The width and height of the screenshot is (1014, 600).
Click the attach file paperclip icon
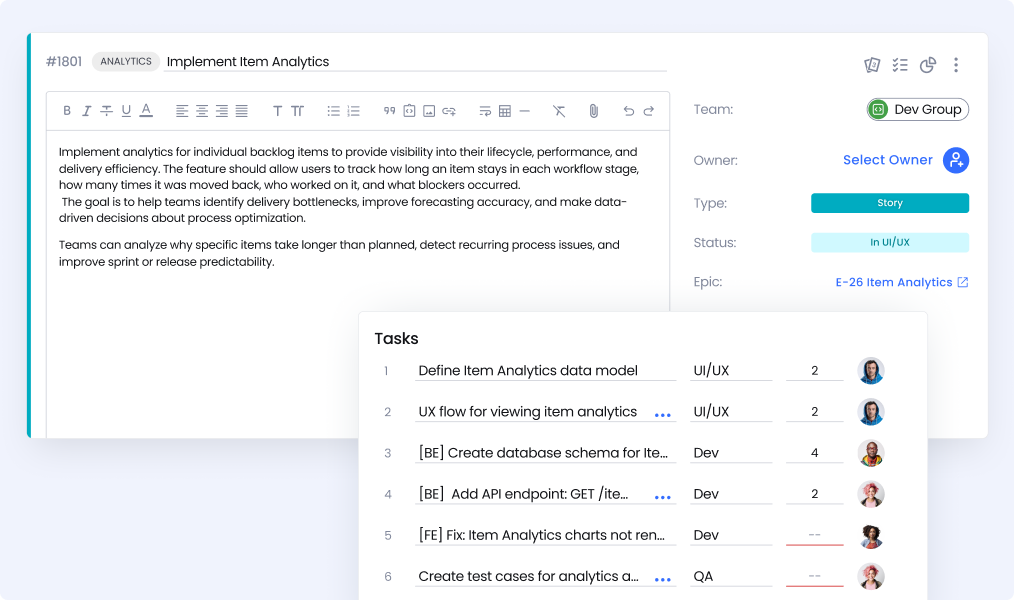click(x=593, y=111)
